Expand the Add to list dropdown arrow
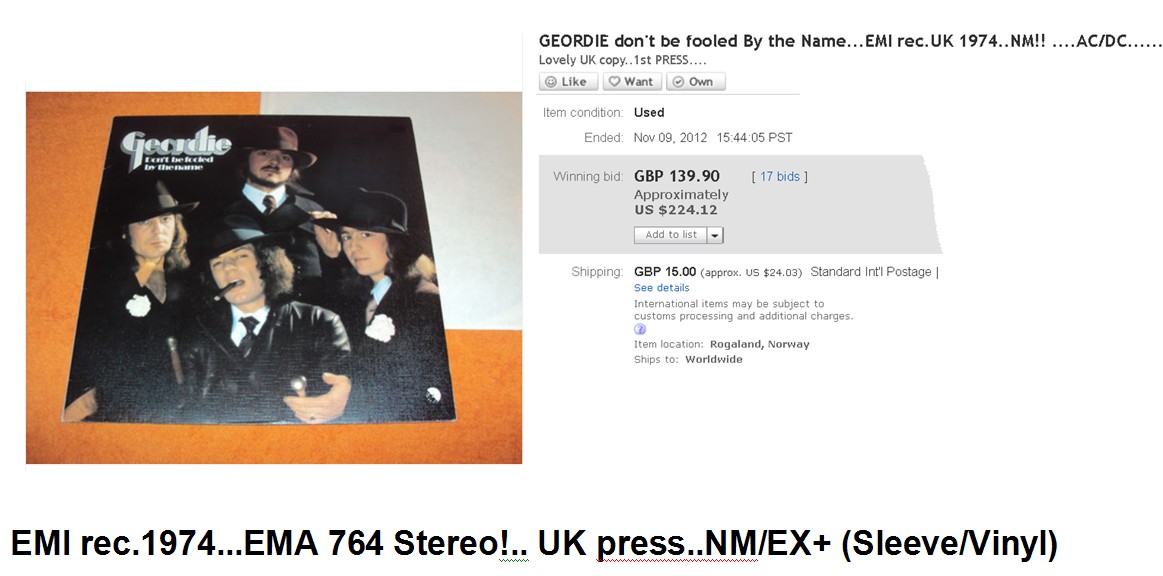The height and width of the screenshot is (576, 1163). pyautogui.click(x=715, y=235)
